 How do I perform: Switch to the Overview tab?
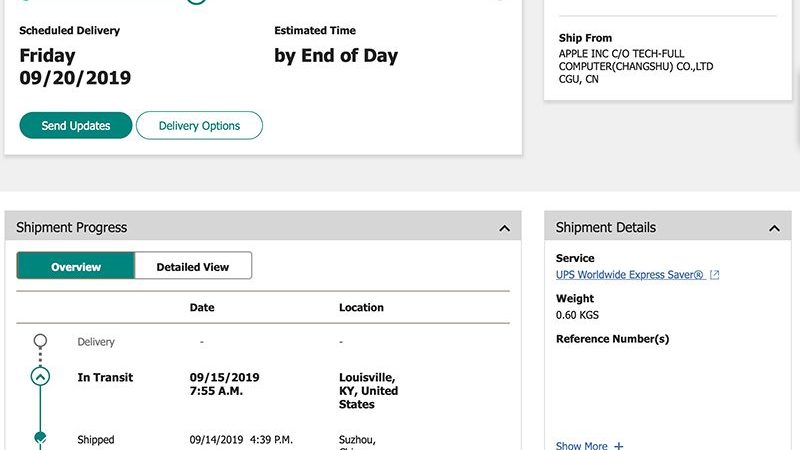click(76, 267)
